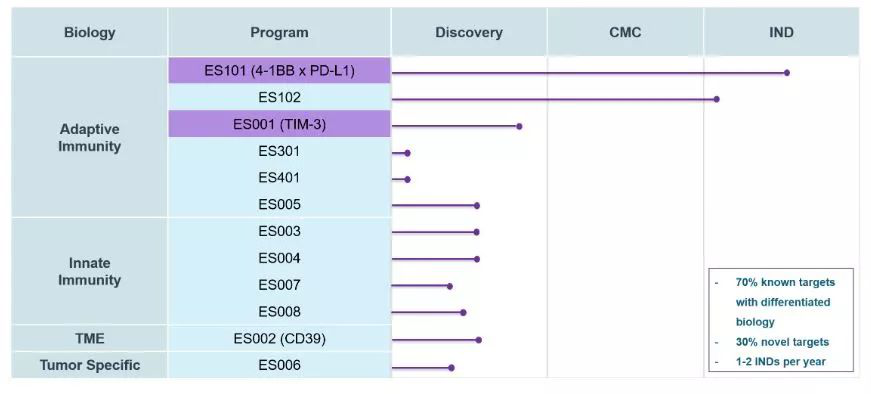Click the ES002 (CD39) program cell
The height and width of the screenshot is (394, 871).
coord(279,339)
